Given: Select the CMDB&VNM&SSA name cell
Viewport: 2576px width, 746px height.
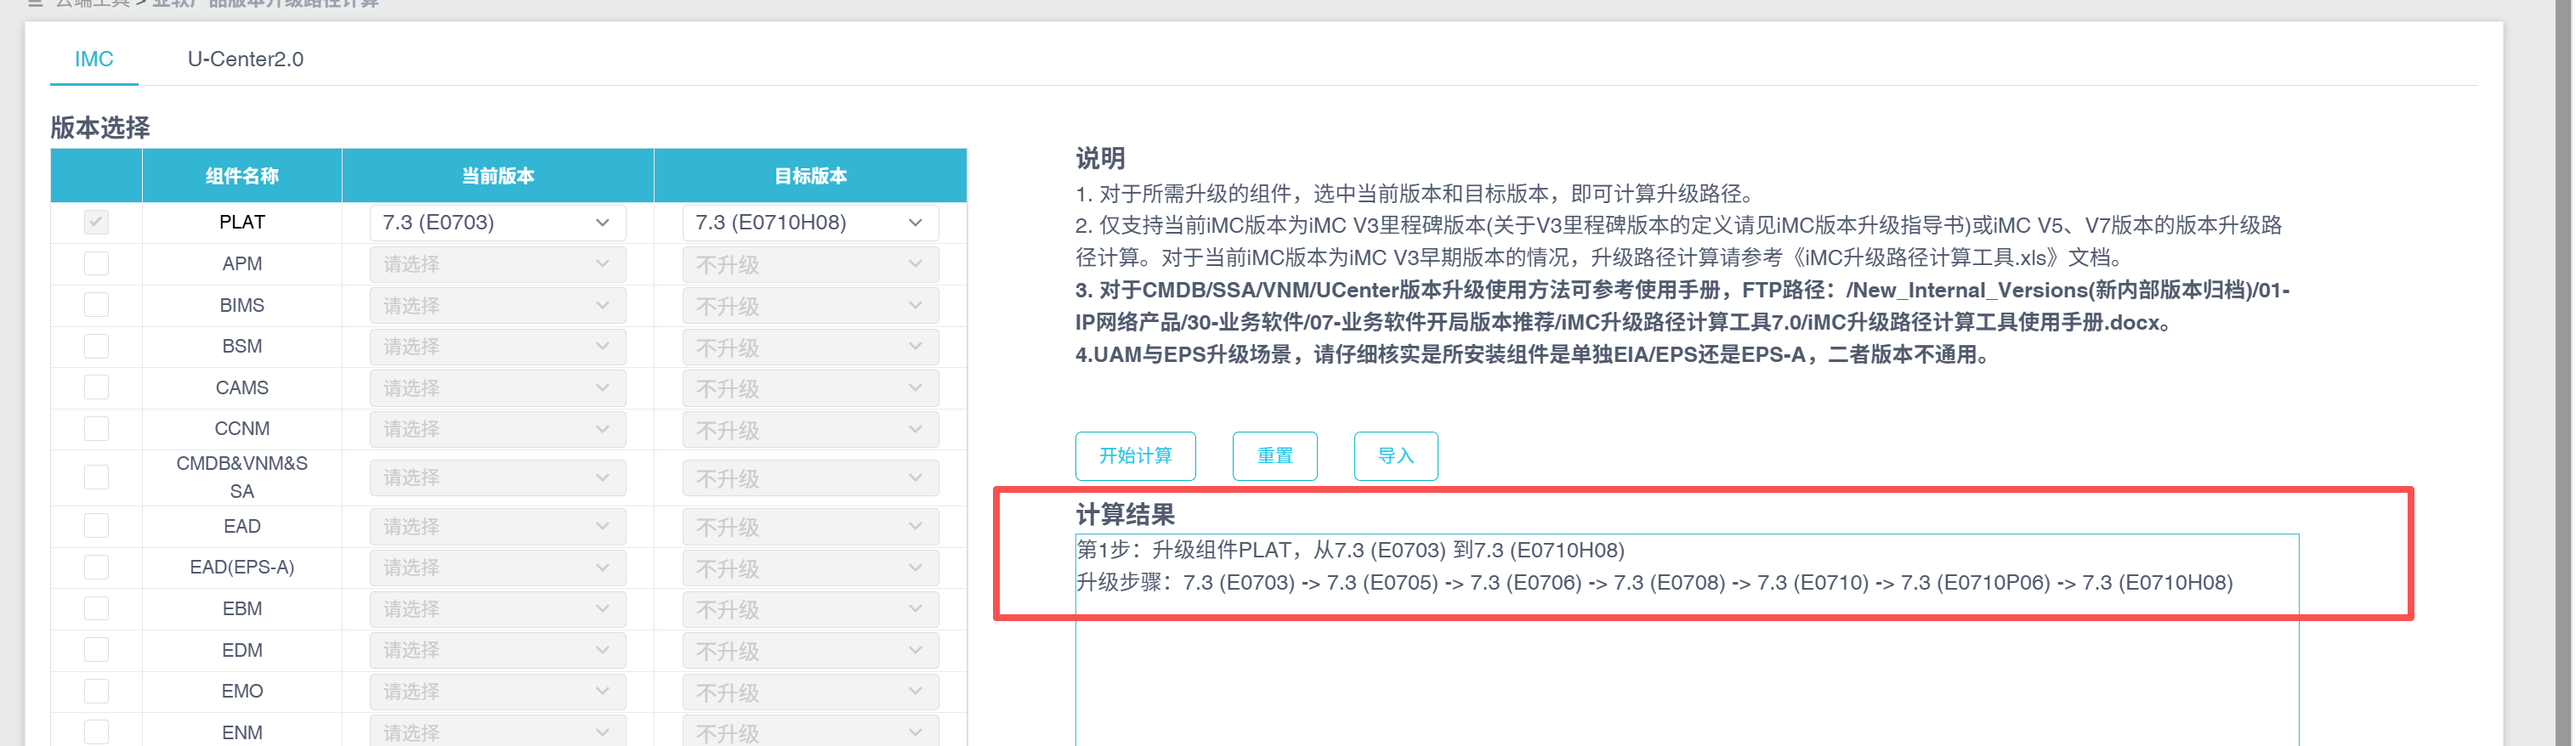Looking at the screenshot, I should (242, 478).
